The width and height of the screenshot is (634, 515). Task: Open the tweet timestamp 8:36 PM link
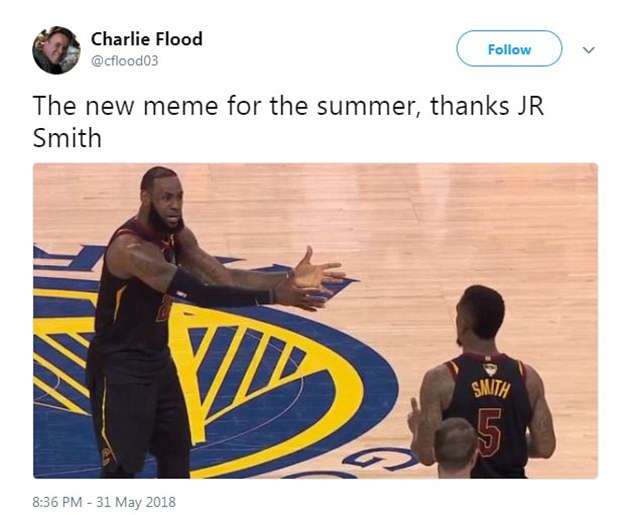coord(57,502)
